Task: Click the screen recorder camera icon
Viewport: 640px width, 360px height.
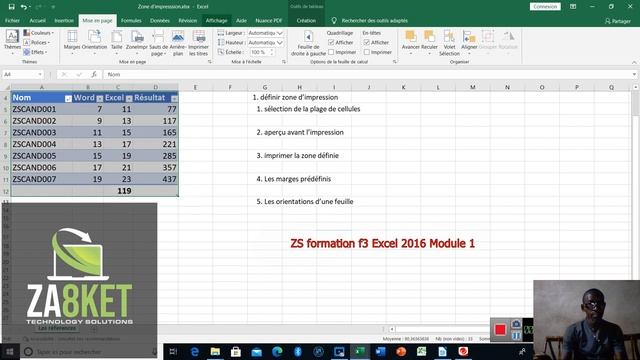Action: click(516, 324)
